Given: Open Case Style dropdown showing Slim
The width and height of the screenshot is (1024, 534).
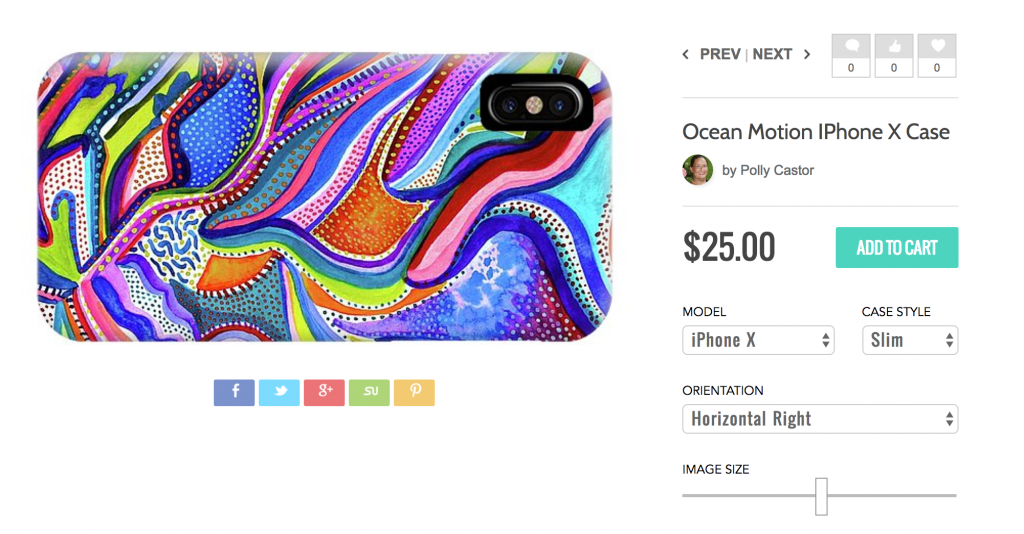Looking at the screenshot, I should [x=910, y=340].
